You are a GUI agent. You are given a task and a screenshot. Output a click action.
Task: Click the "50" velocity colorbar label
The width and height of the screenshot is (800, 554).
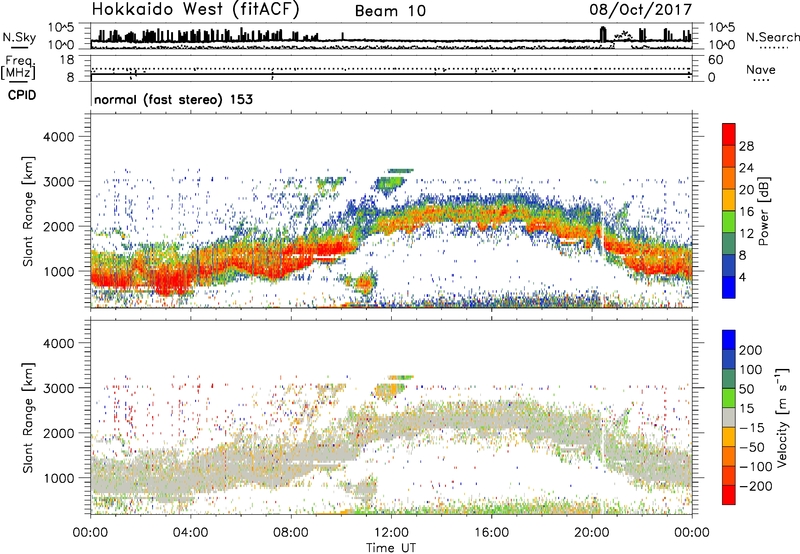click(746, 389)
